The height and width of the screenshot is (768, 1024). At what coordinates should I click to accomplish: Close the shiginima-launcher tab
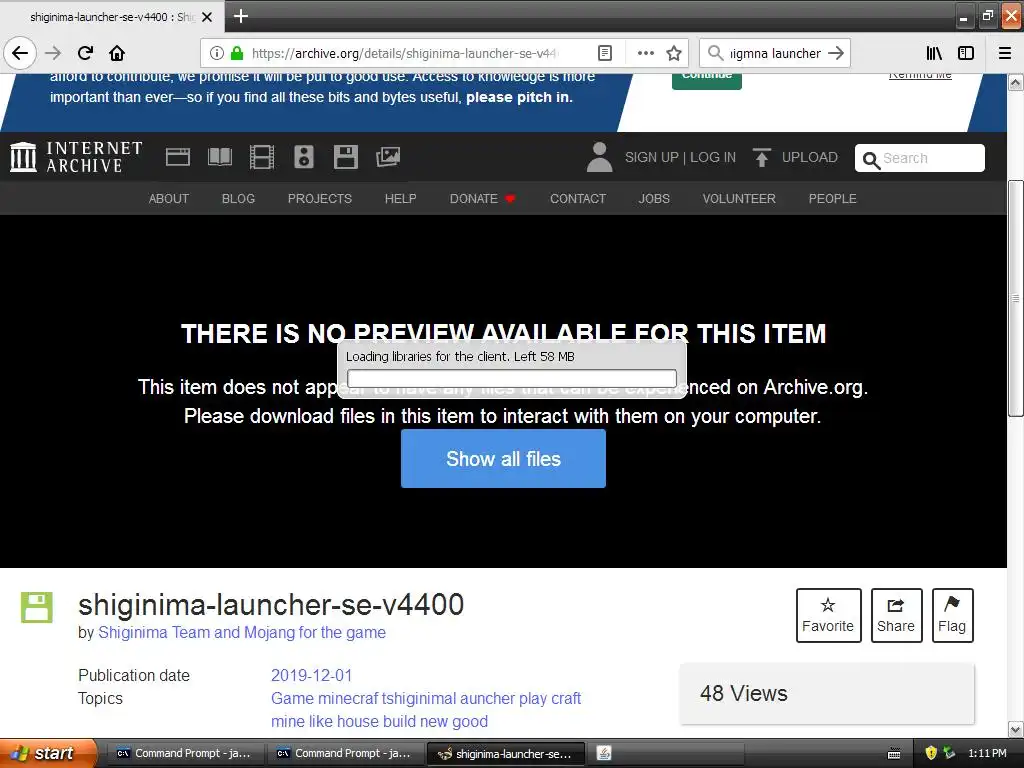click(x=206, y=17)
